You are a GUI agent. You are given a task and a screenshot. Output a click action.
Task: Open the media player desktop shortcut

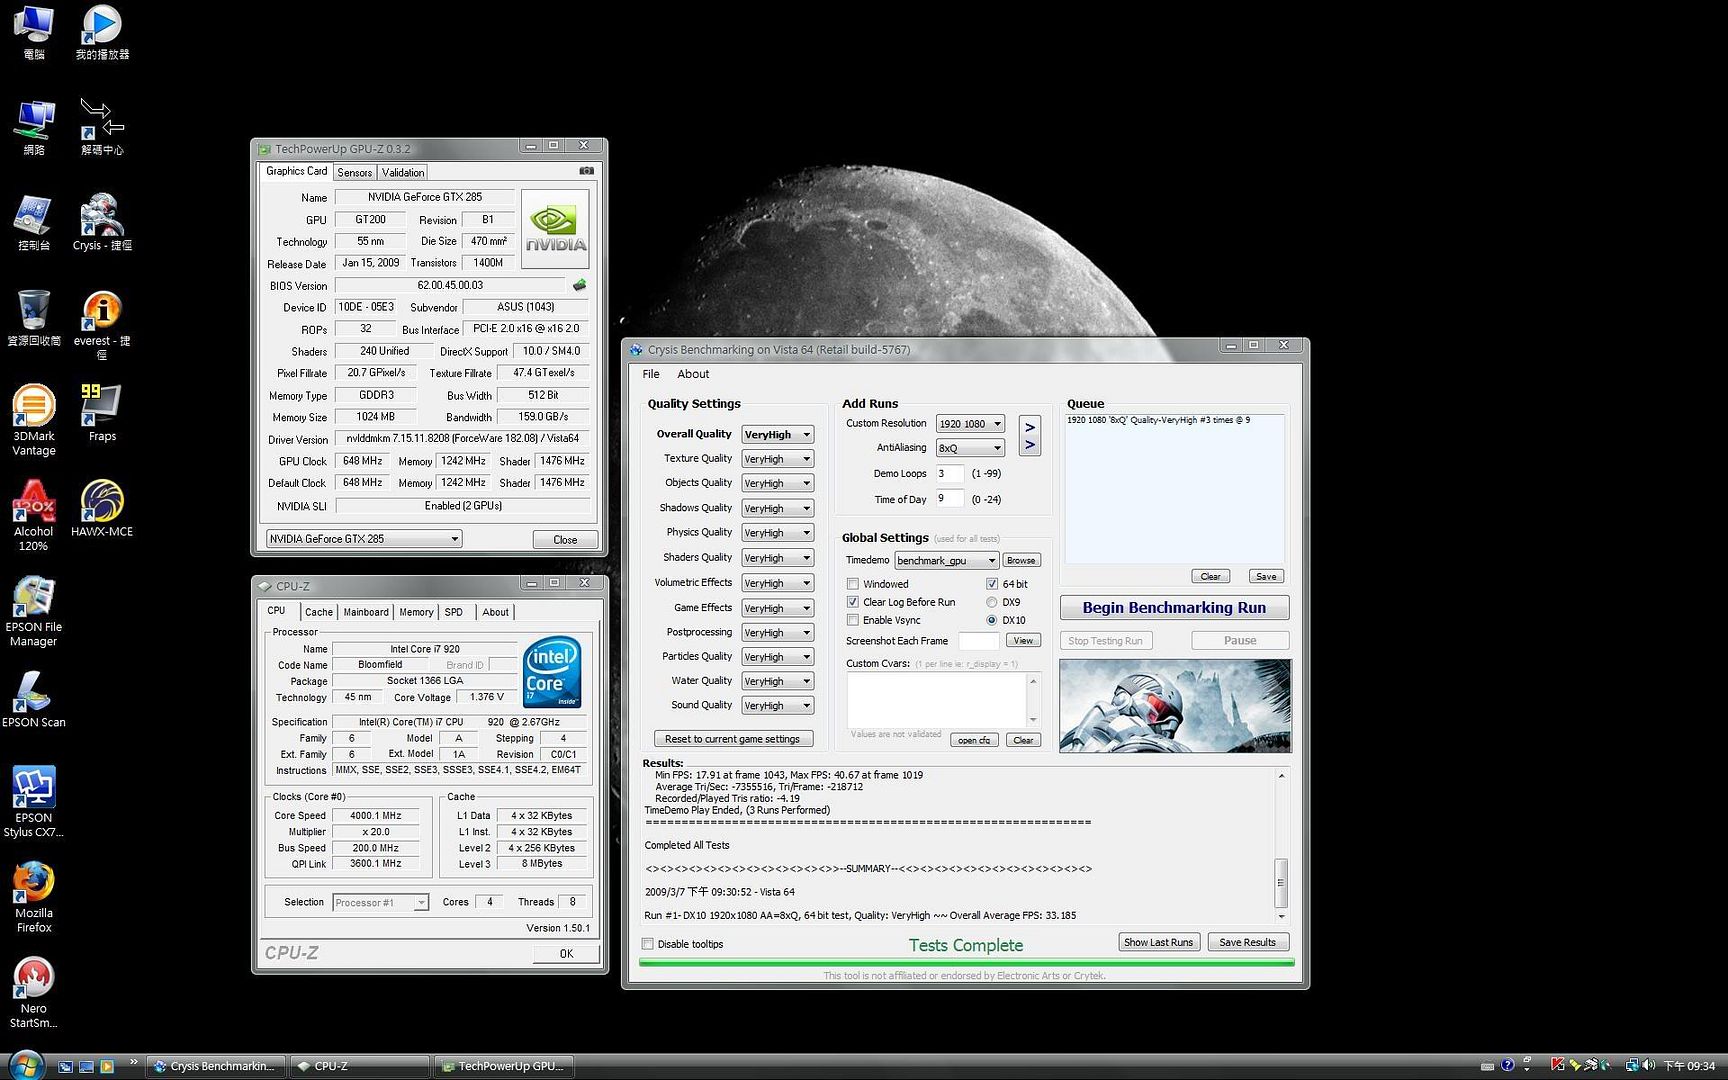click(x=101, y=32)
